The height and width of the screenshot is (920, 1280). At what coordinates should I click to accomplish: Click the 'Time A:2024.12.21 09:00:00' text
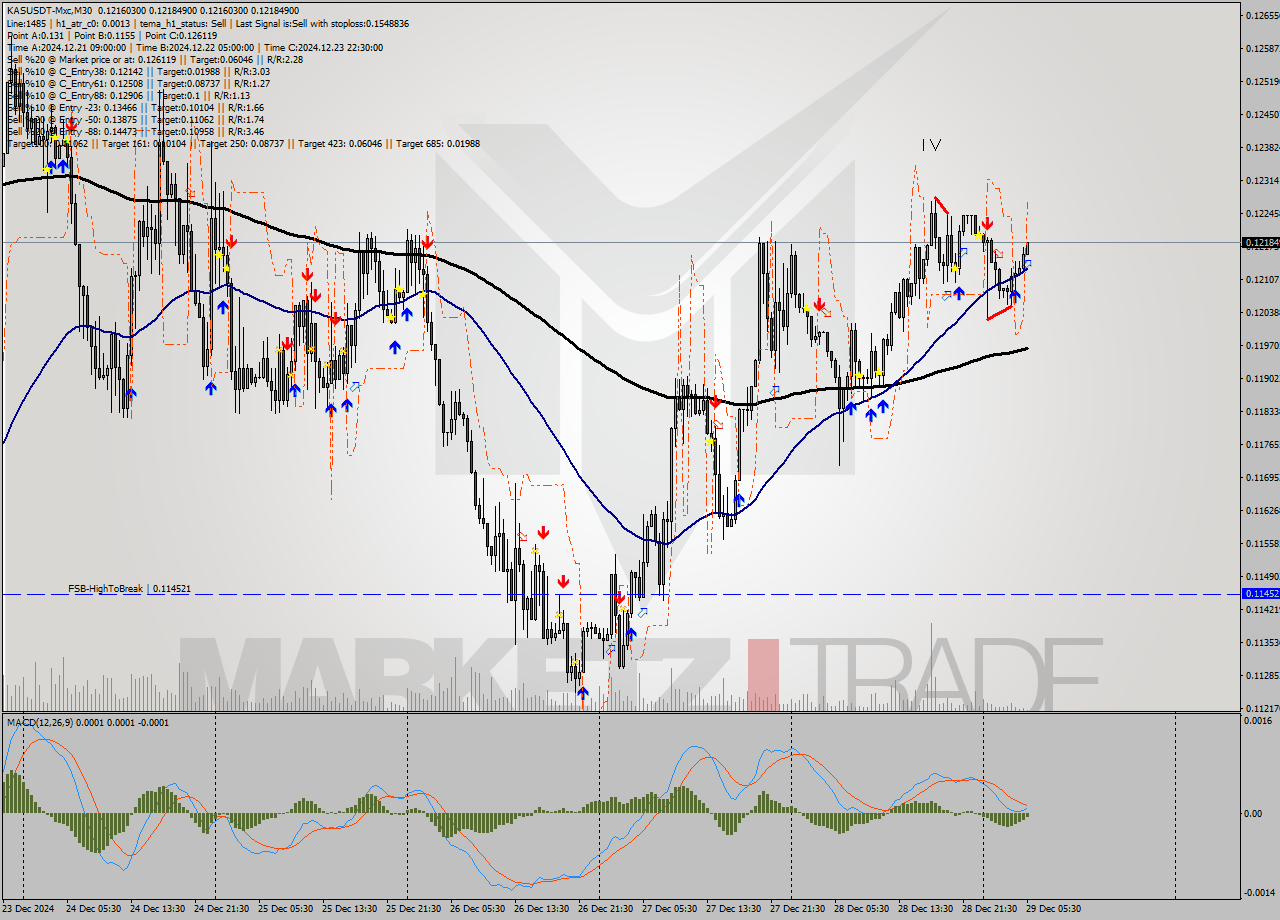click(66, 47)
